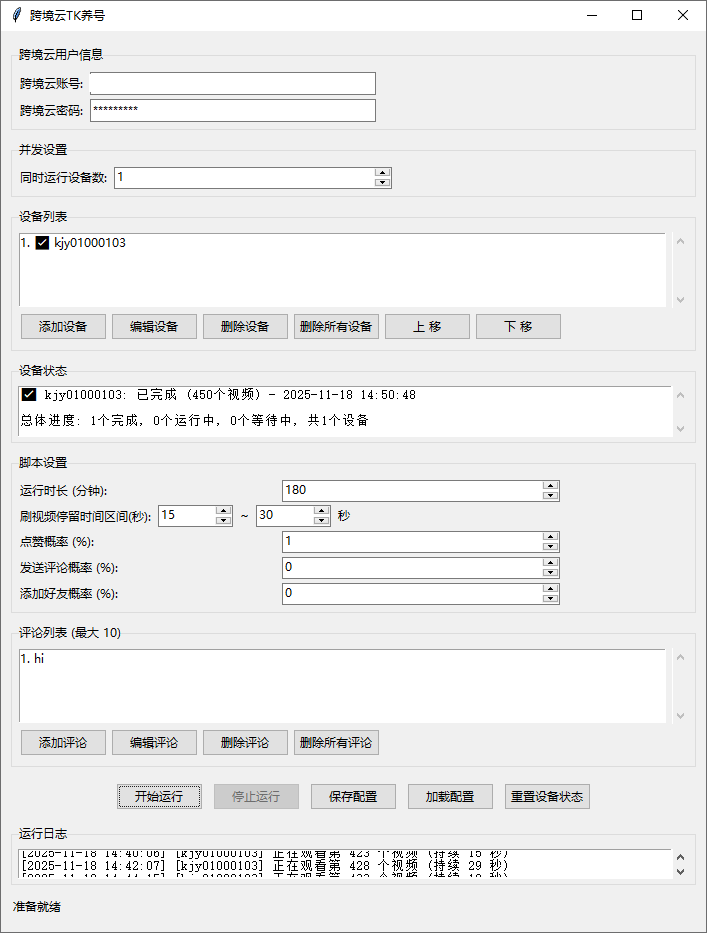The height and width of the screenshot is (933, 707).
Task: Save settings with 保存配置
Action: pos(353,797)
